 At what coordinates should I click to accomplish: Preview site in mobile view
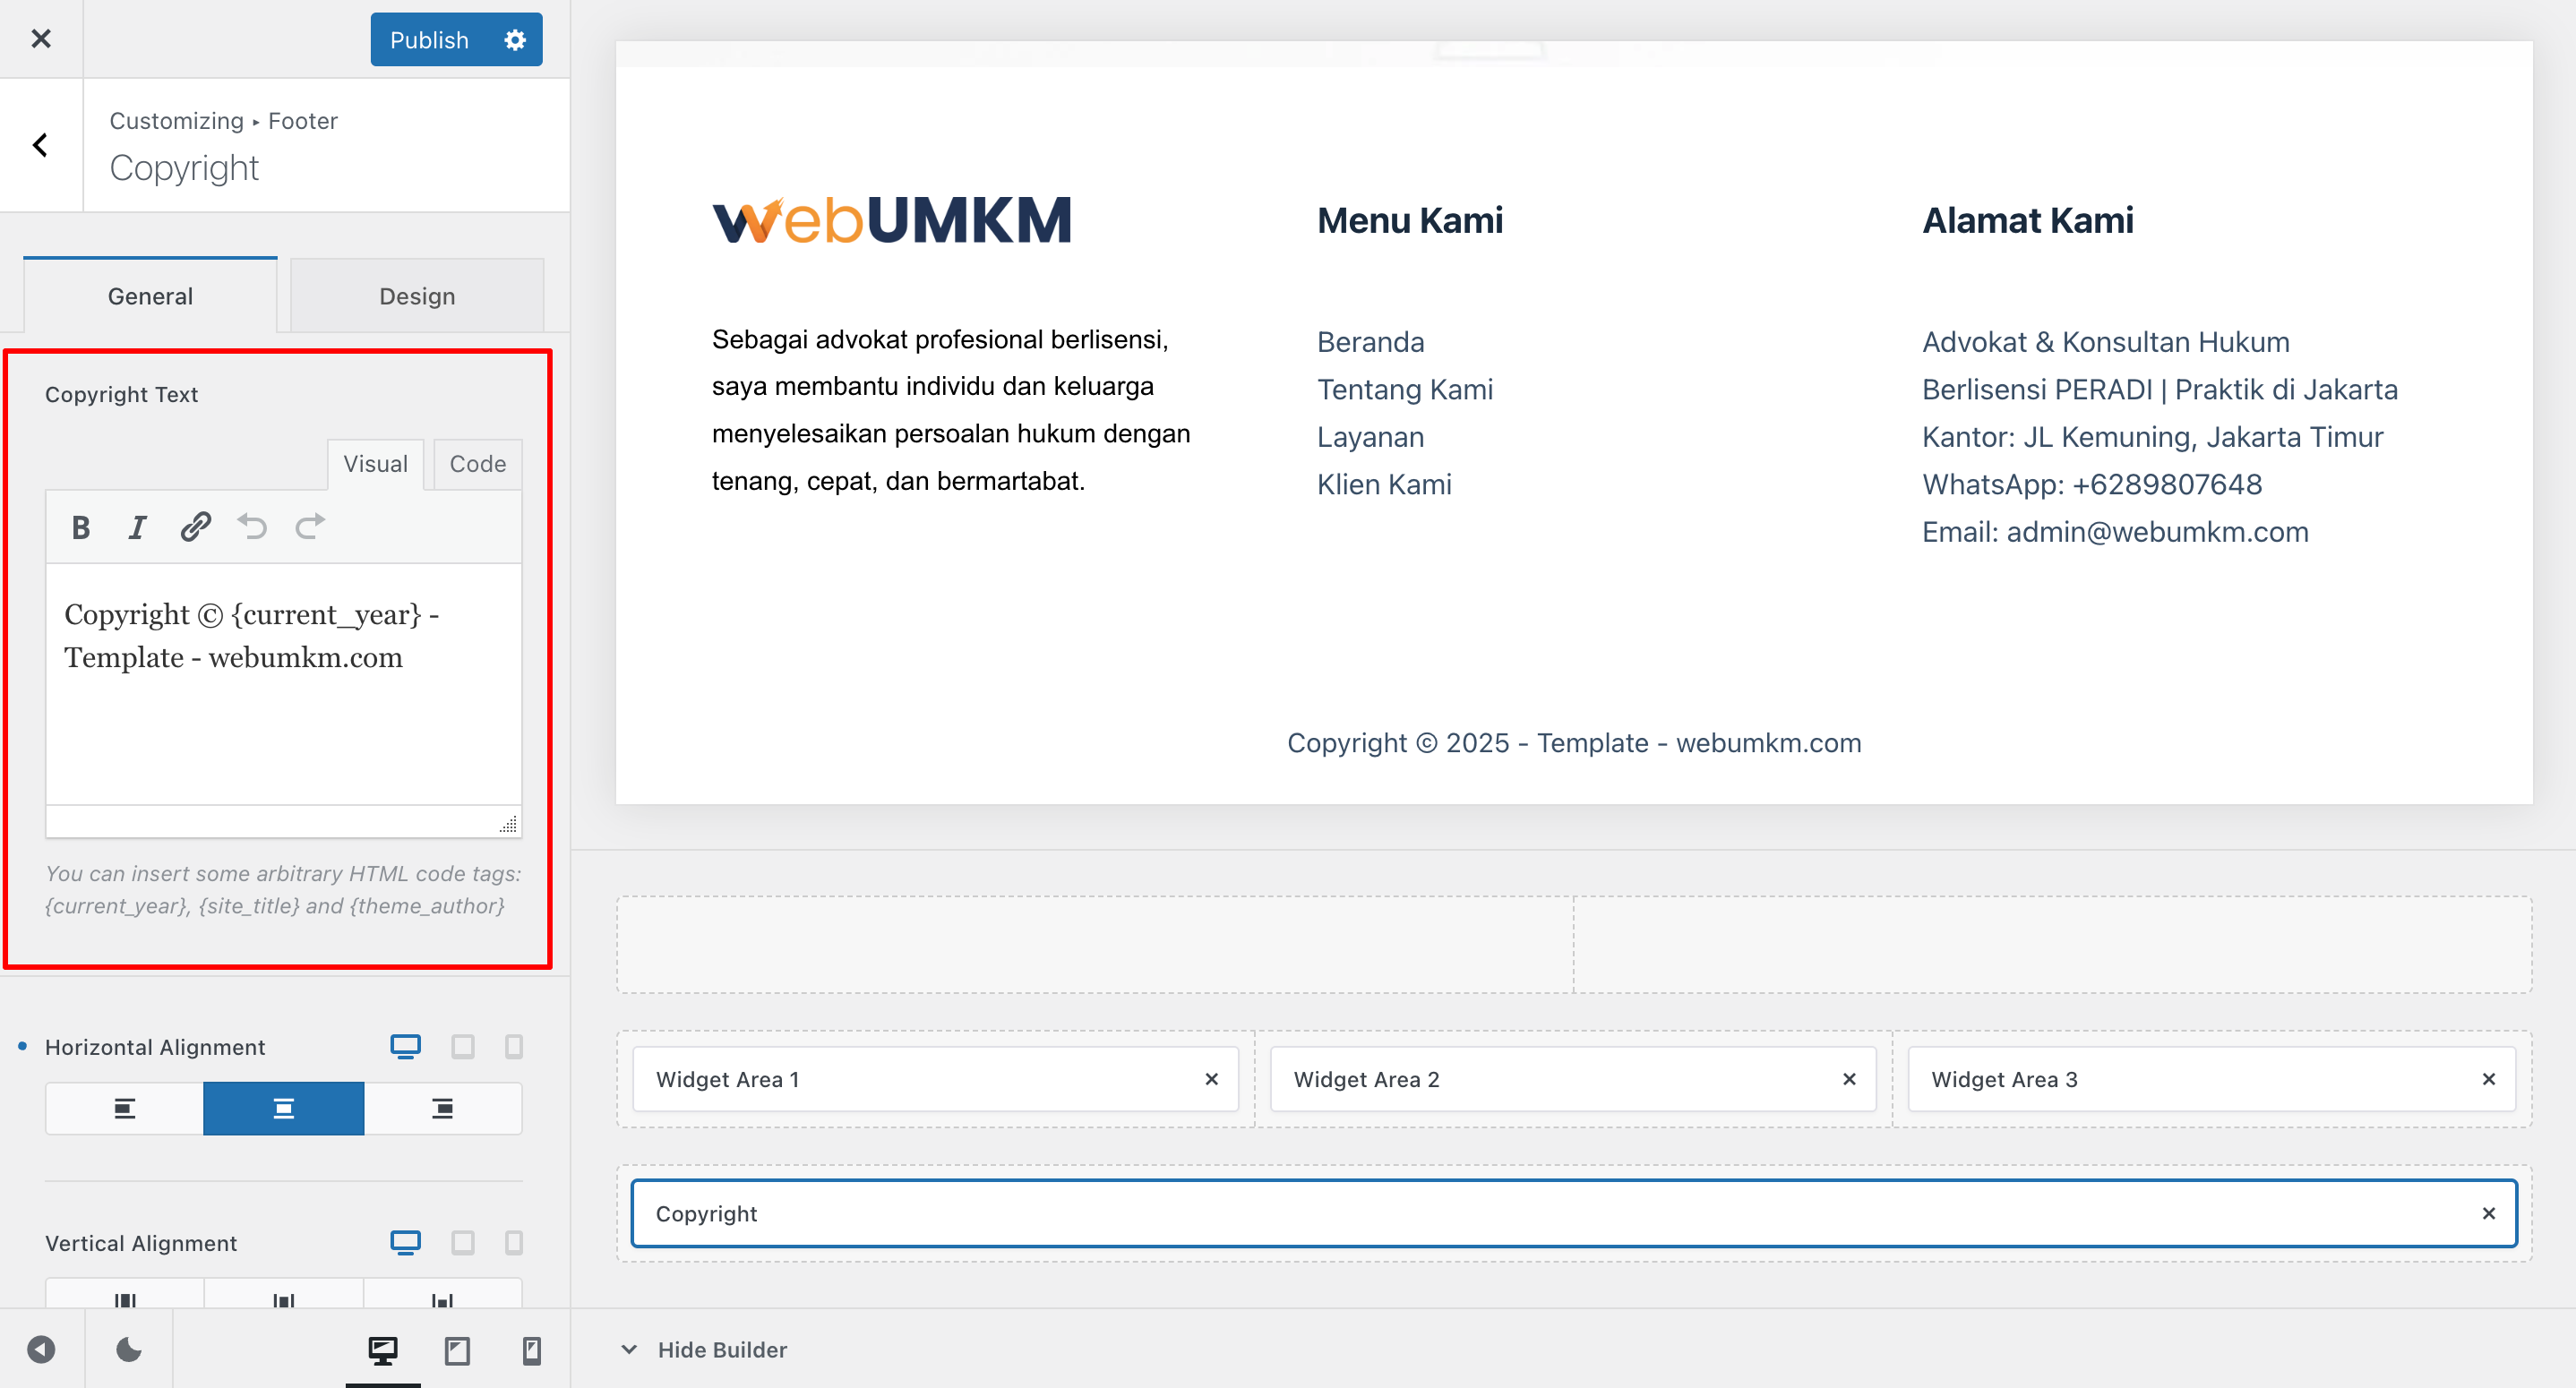532,1351
